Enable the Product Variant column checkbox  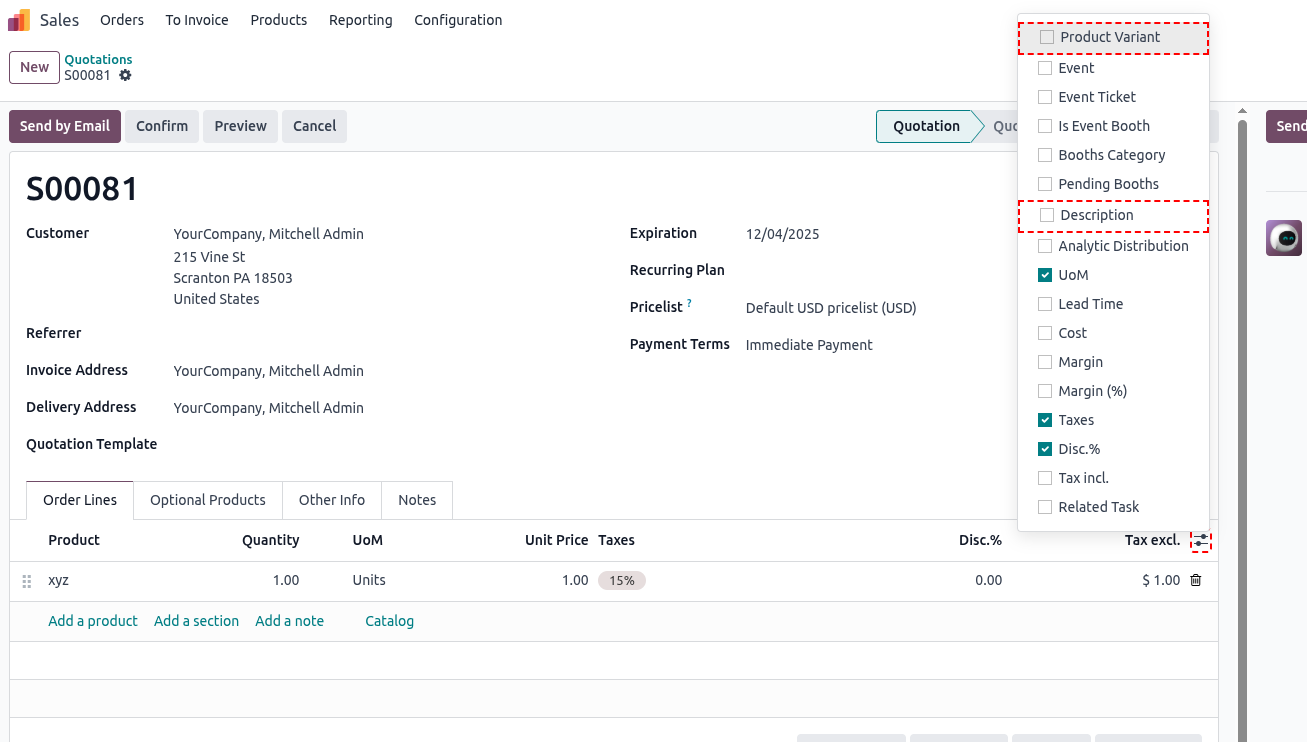tap(1047, 37)
